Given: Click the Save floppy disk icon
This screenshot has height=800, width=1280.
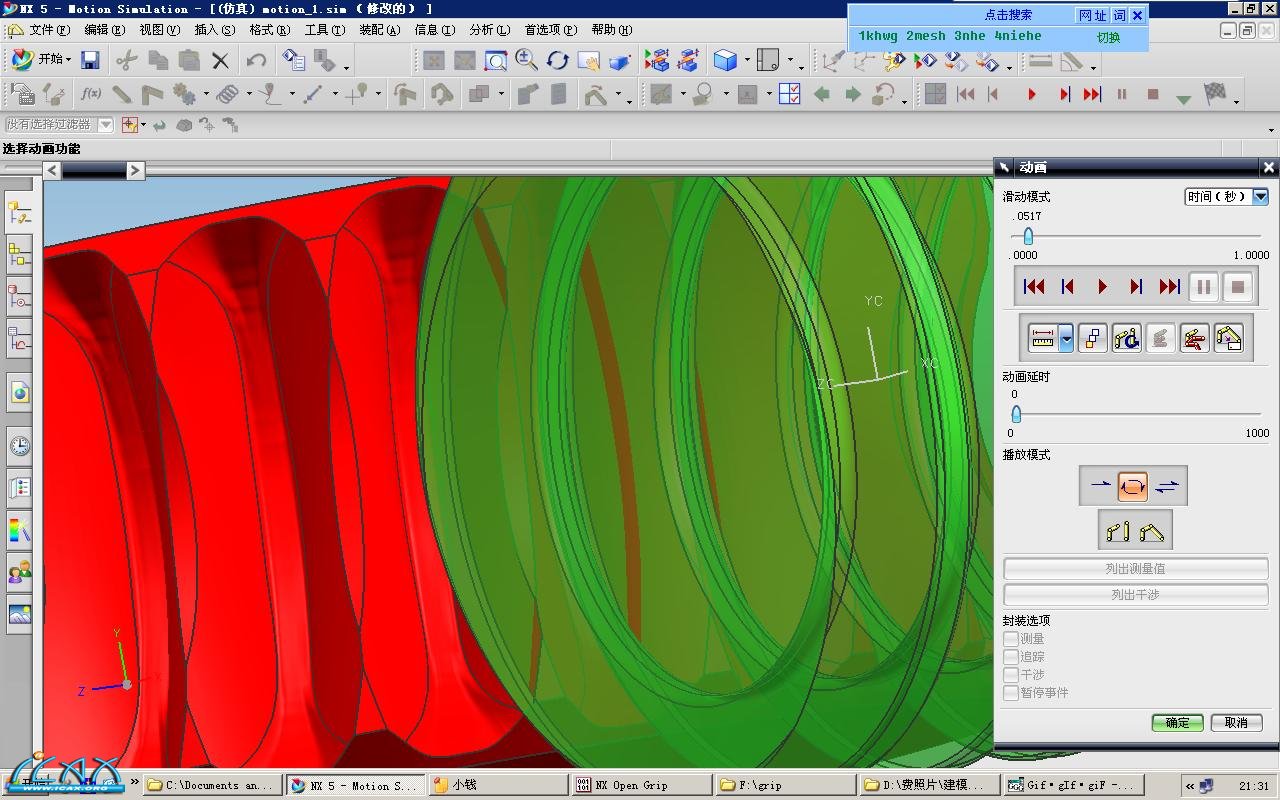Looking at the screenshot, I should (90, 60).
